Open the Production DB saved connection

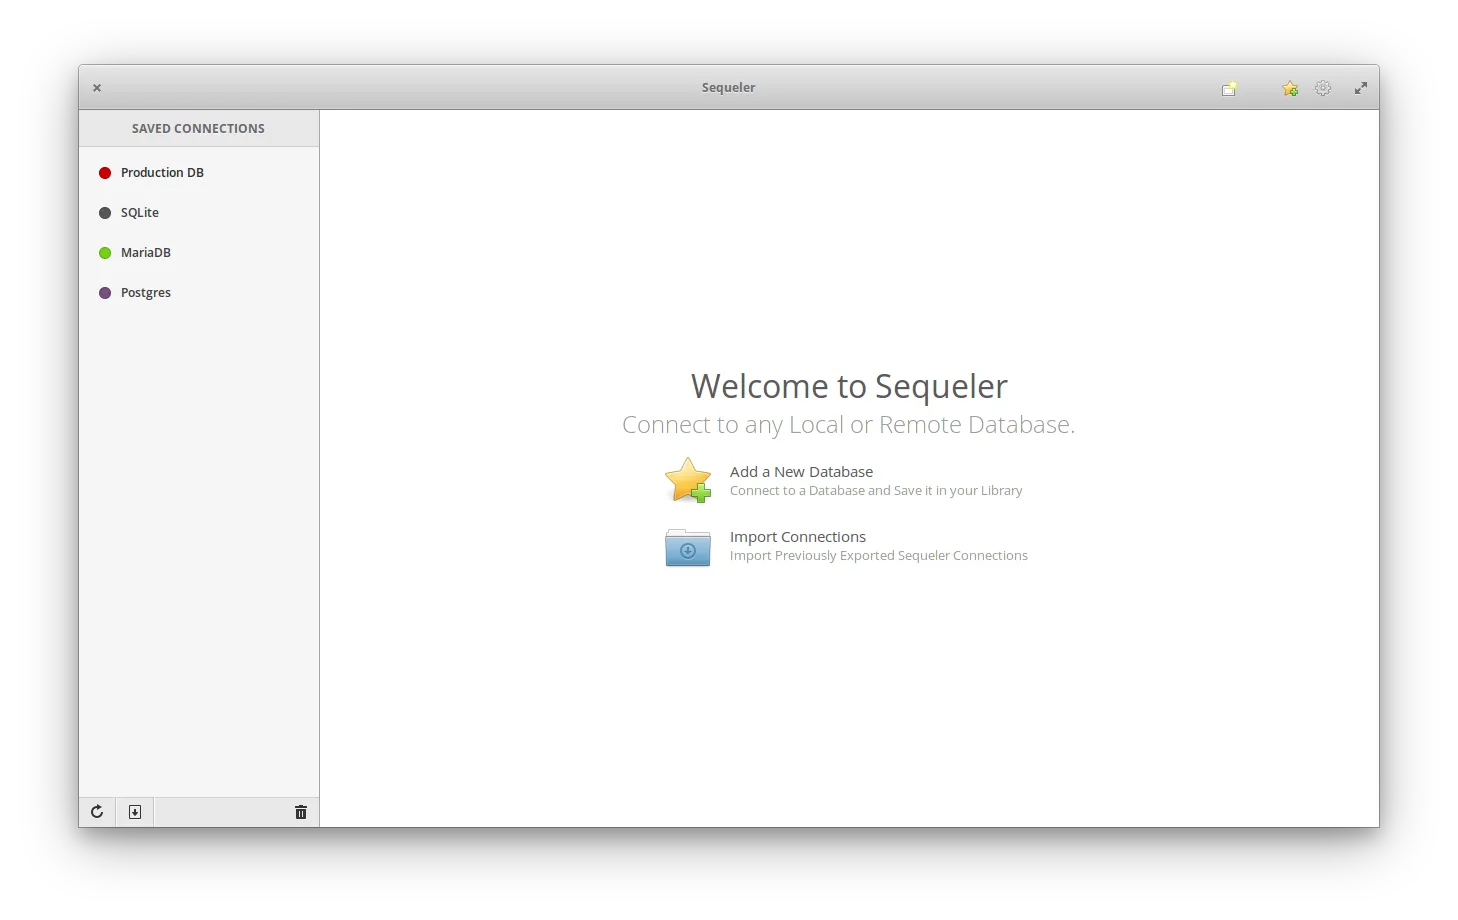pos(162,172)
